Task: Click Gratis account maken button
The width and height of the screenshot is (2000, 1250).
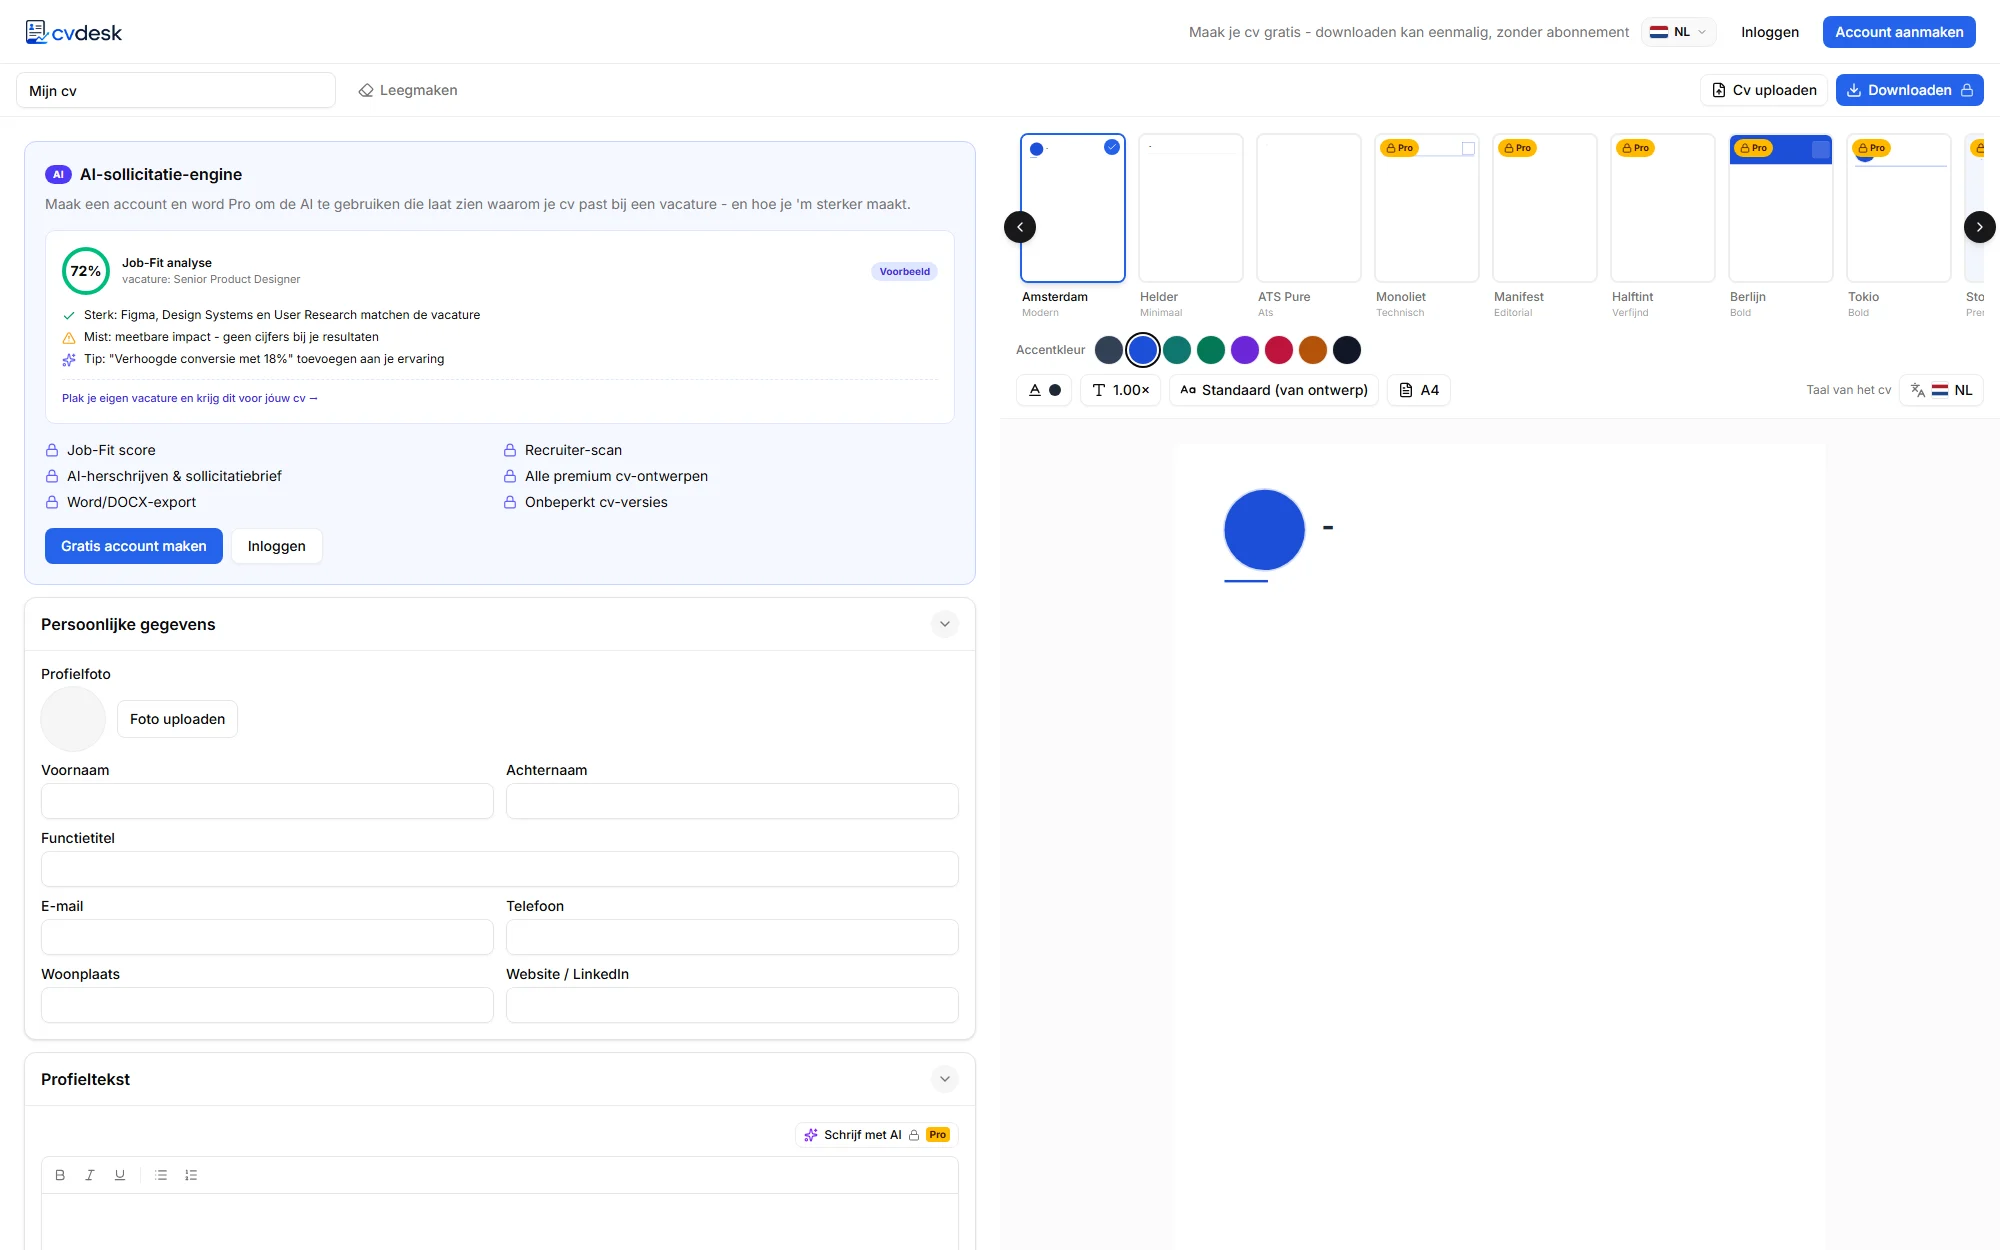Action: point(134,546)
